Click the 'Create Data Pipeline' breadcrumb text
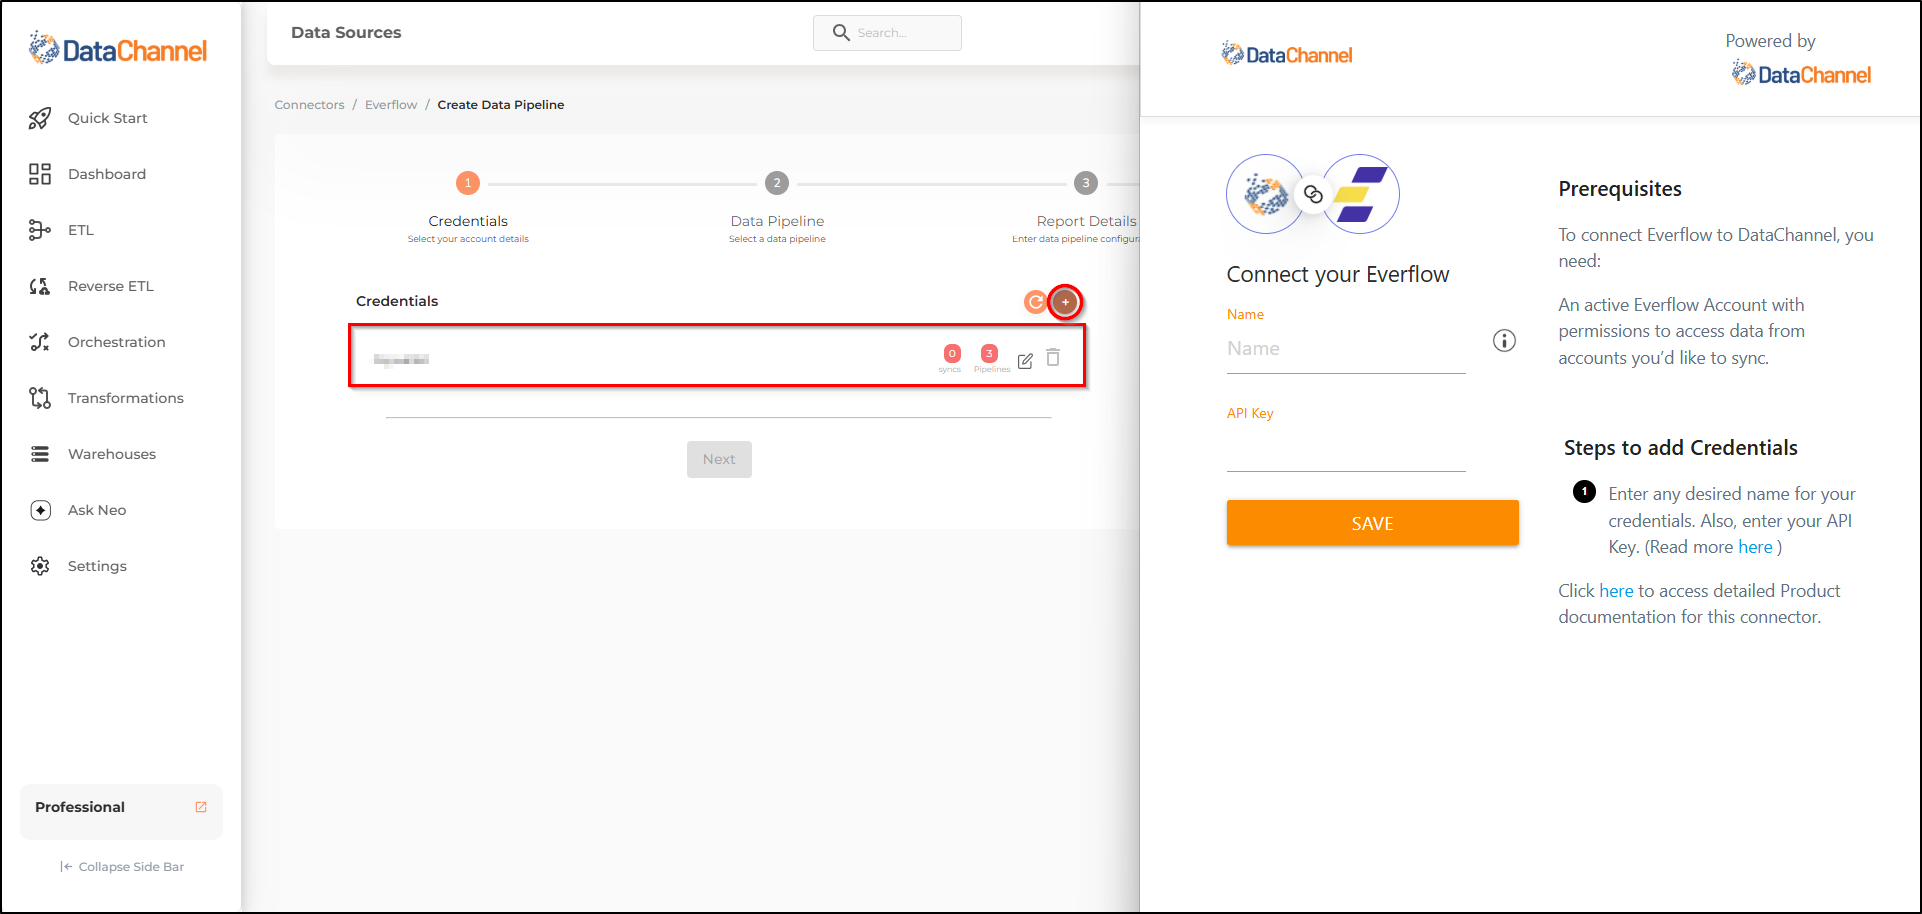Viewport: 1922px width, 914px height. click(501, 105)
